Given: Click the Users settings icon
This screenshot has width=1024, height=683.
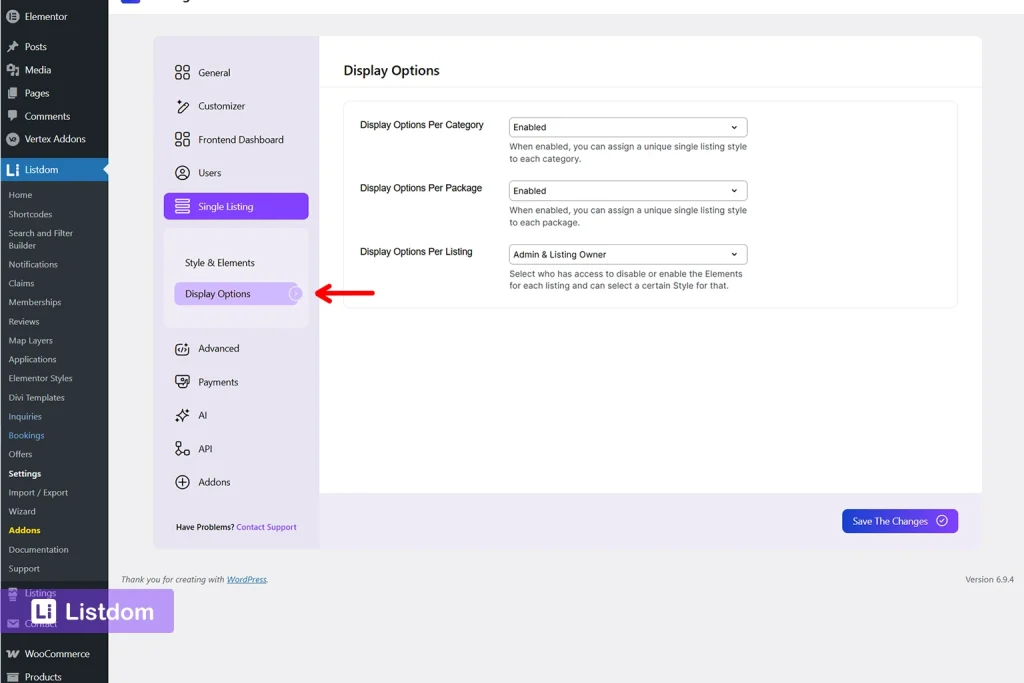Looking at the screenshot, I should 183,172.
